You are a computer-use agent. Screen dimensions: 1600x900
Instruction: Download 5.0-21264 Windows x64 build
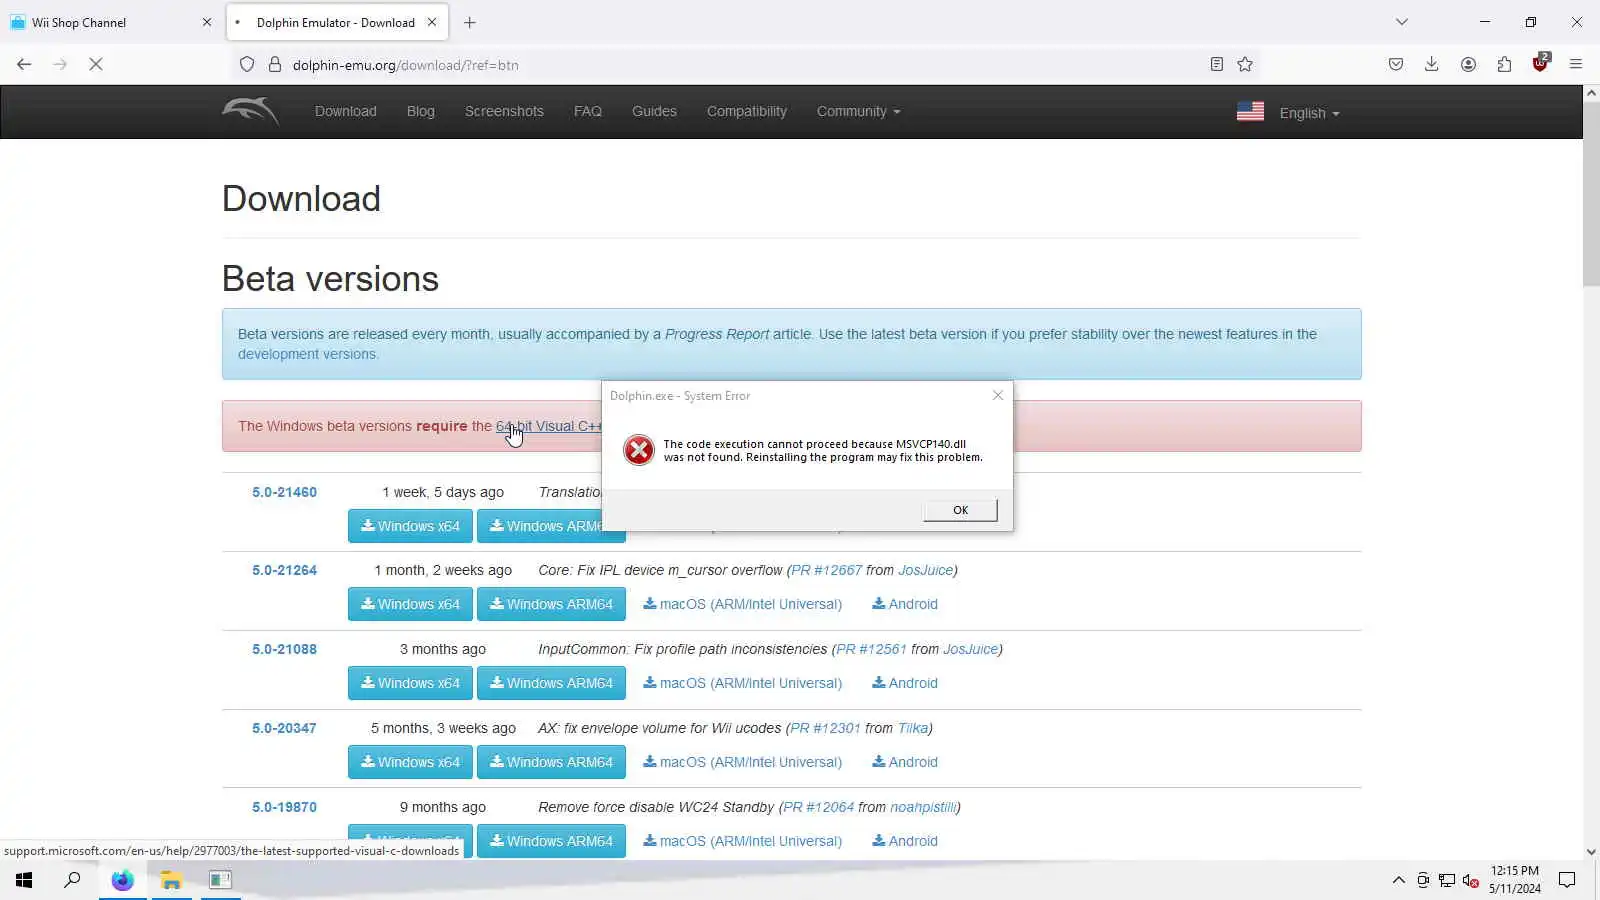pos(410,604)
